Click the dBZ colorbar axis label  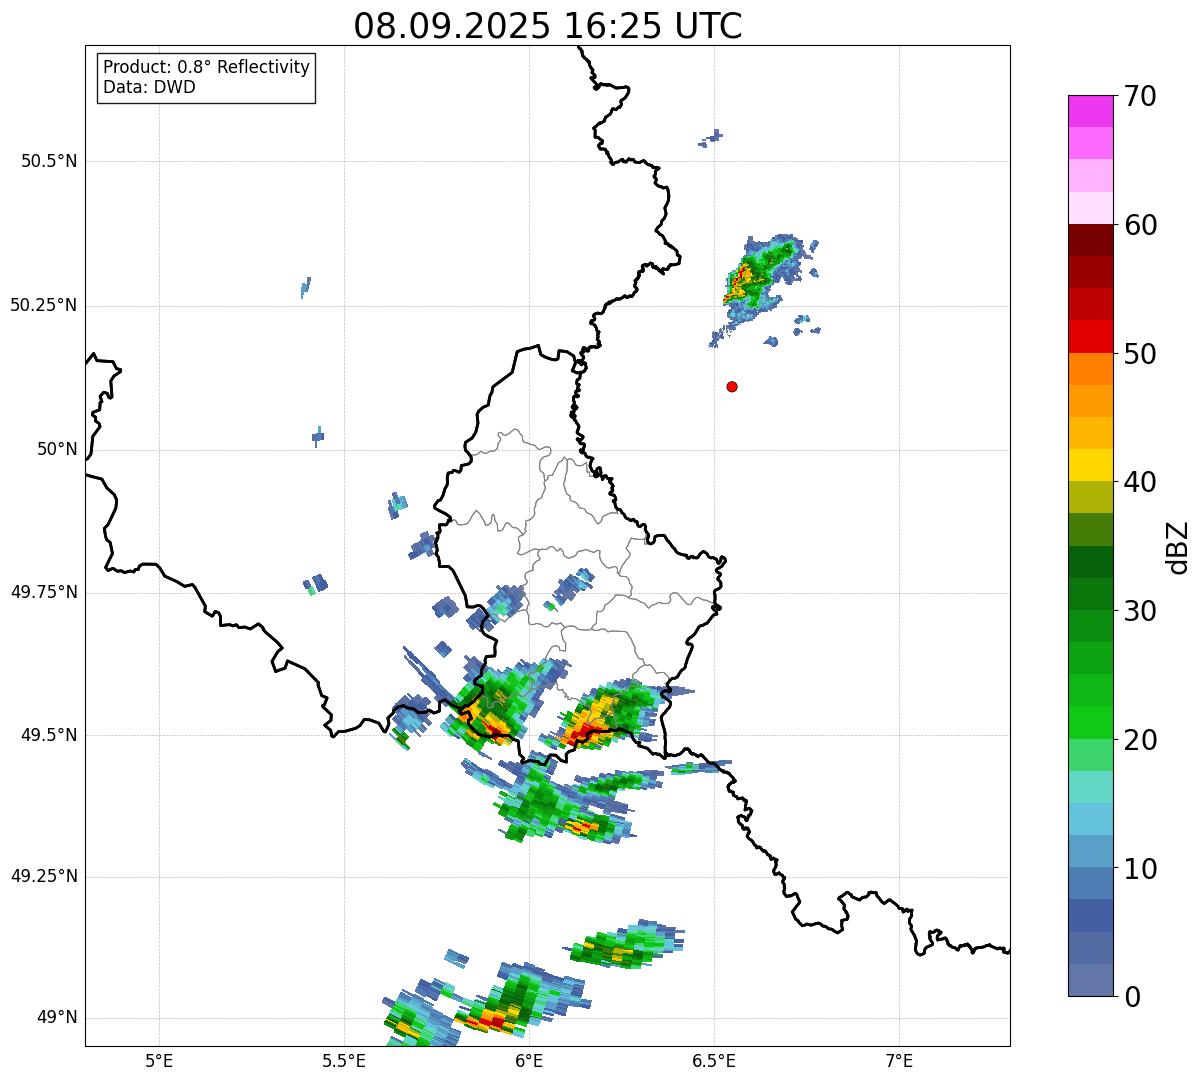coord(1178,547)
